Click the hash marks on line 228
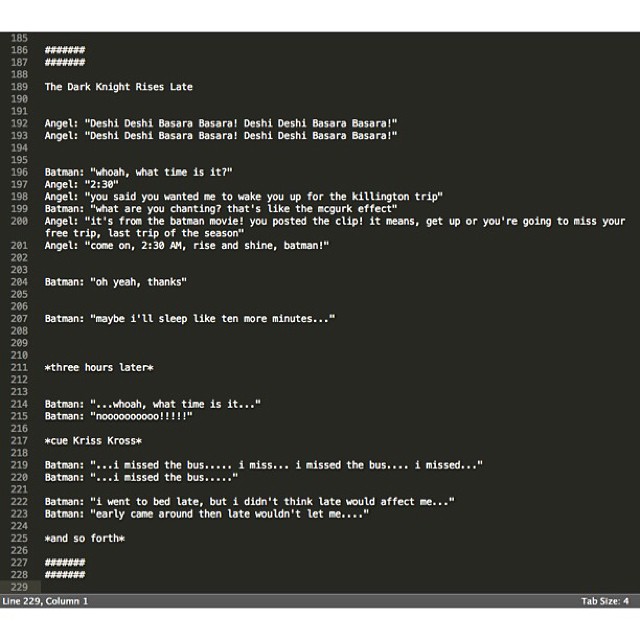This screenshot has width=640, height=640. click(64, 575)
